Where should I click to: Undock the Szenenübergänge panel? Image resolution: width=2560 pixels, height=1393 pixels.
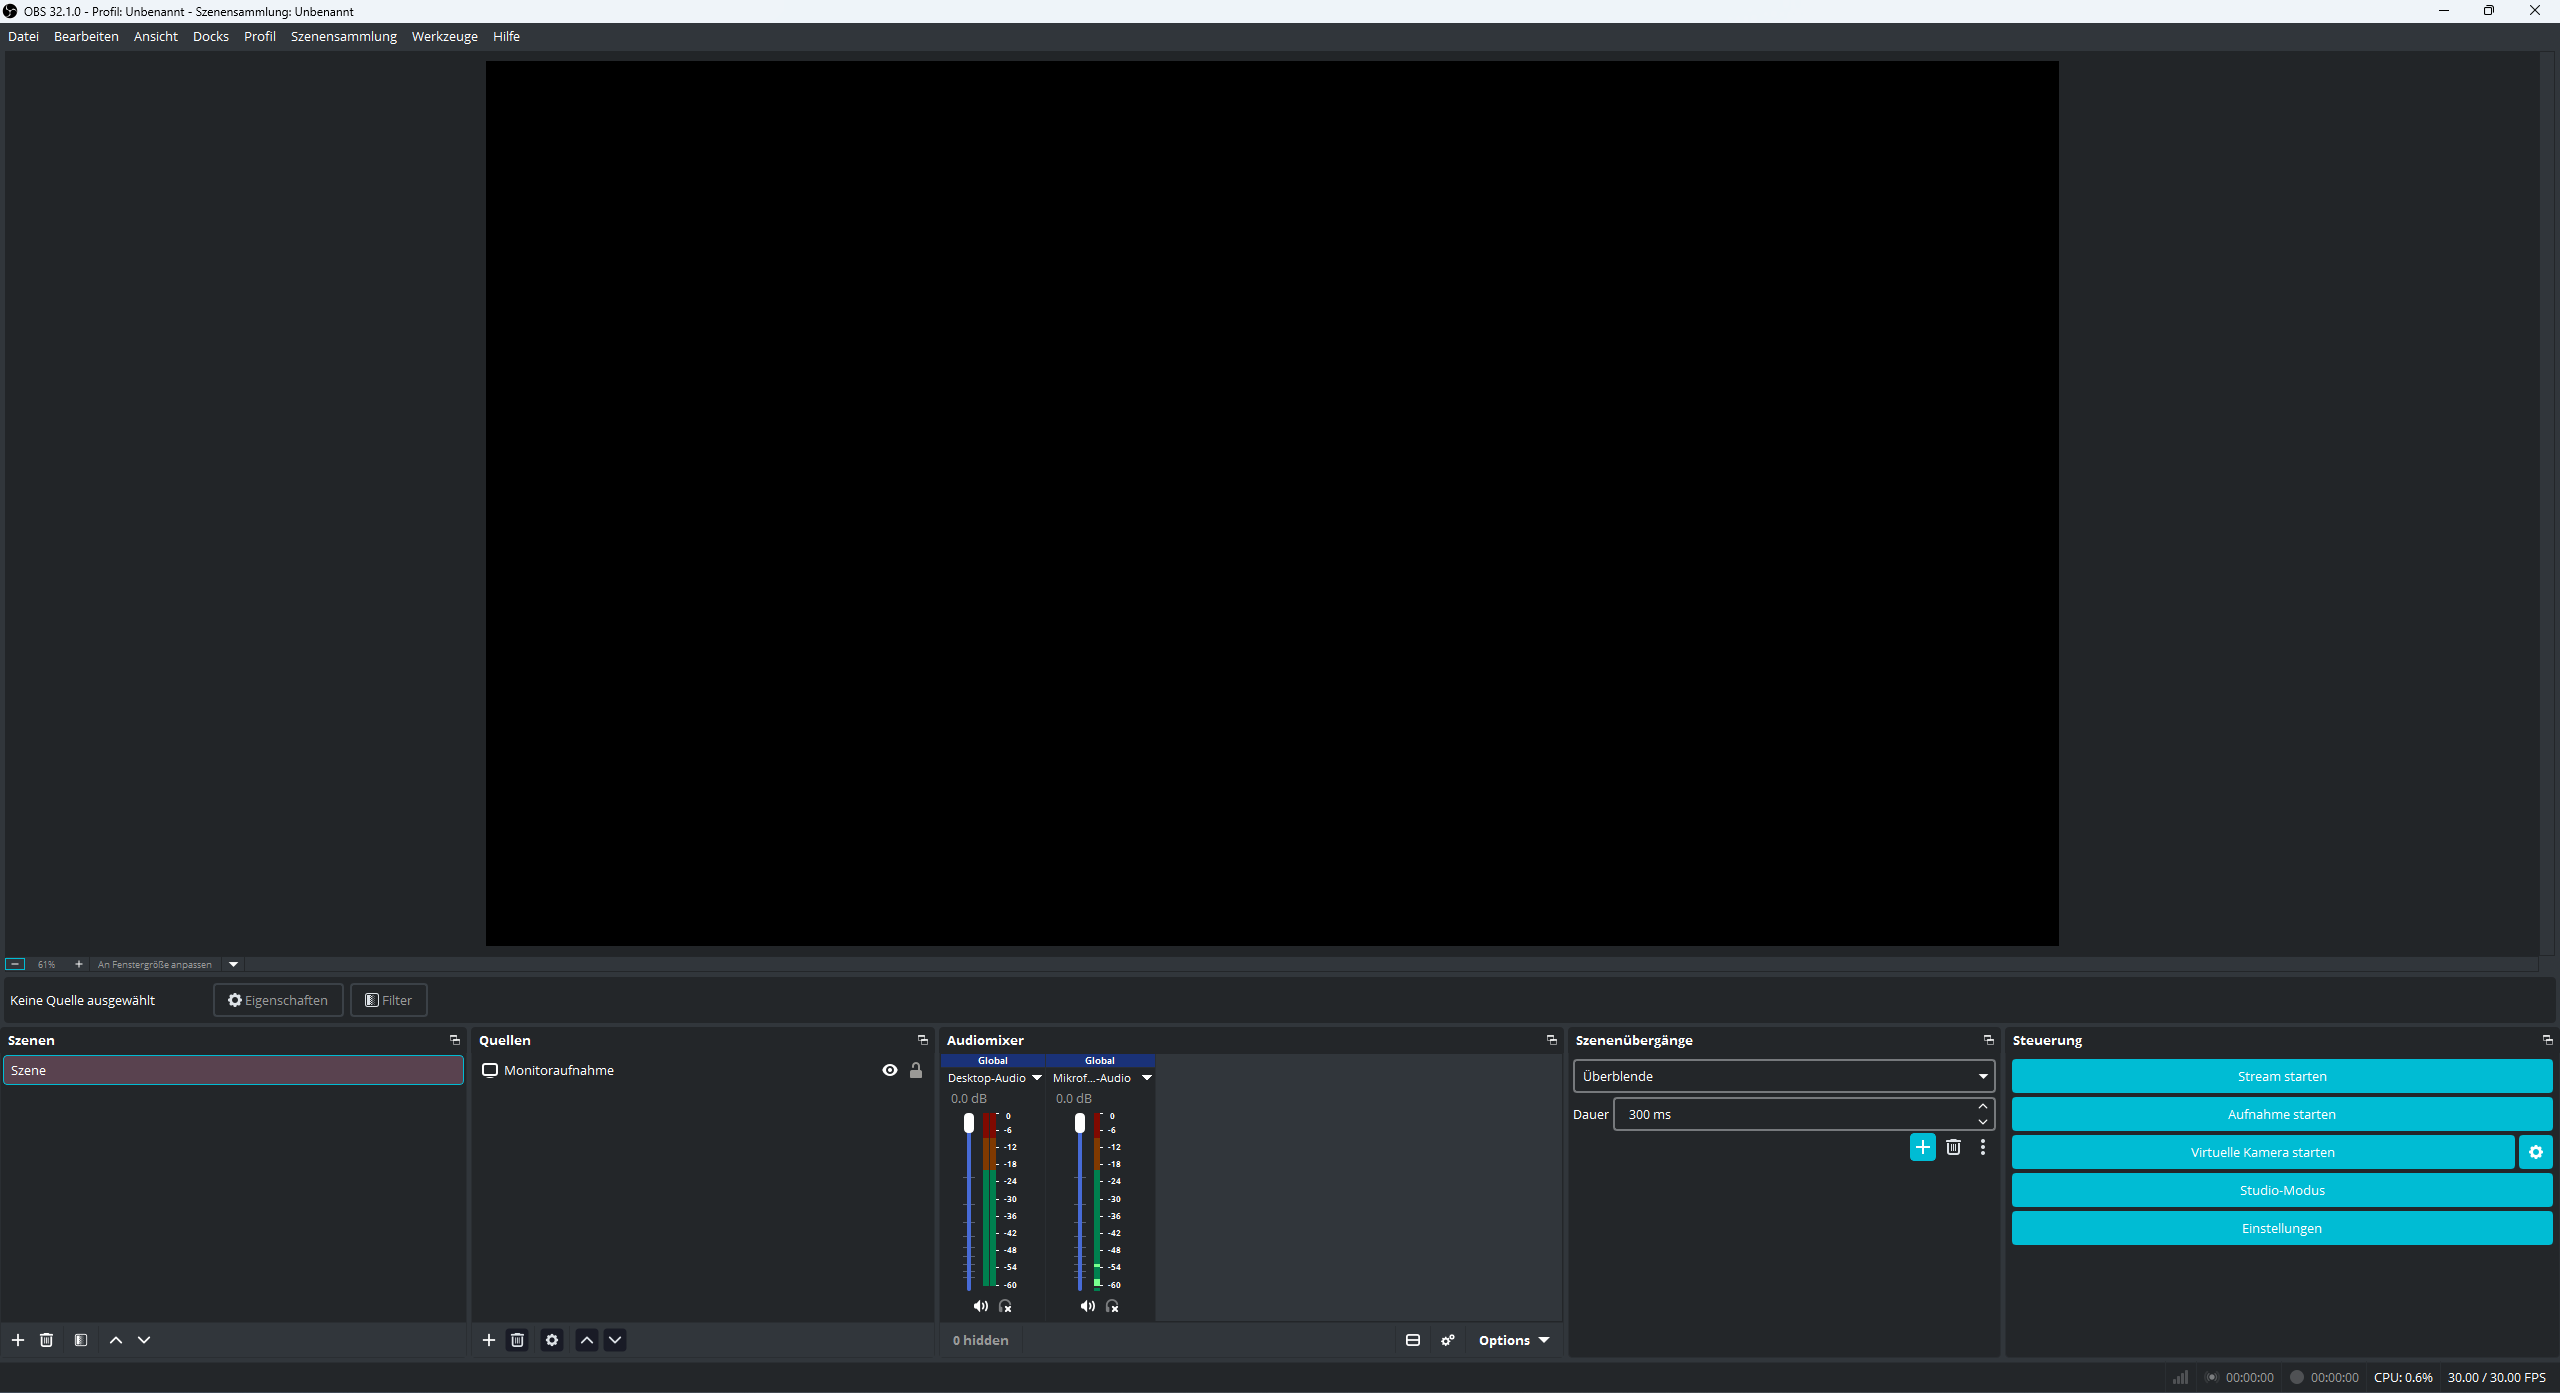(1989, 1040)
